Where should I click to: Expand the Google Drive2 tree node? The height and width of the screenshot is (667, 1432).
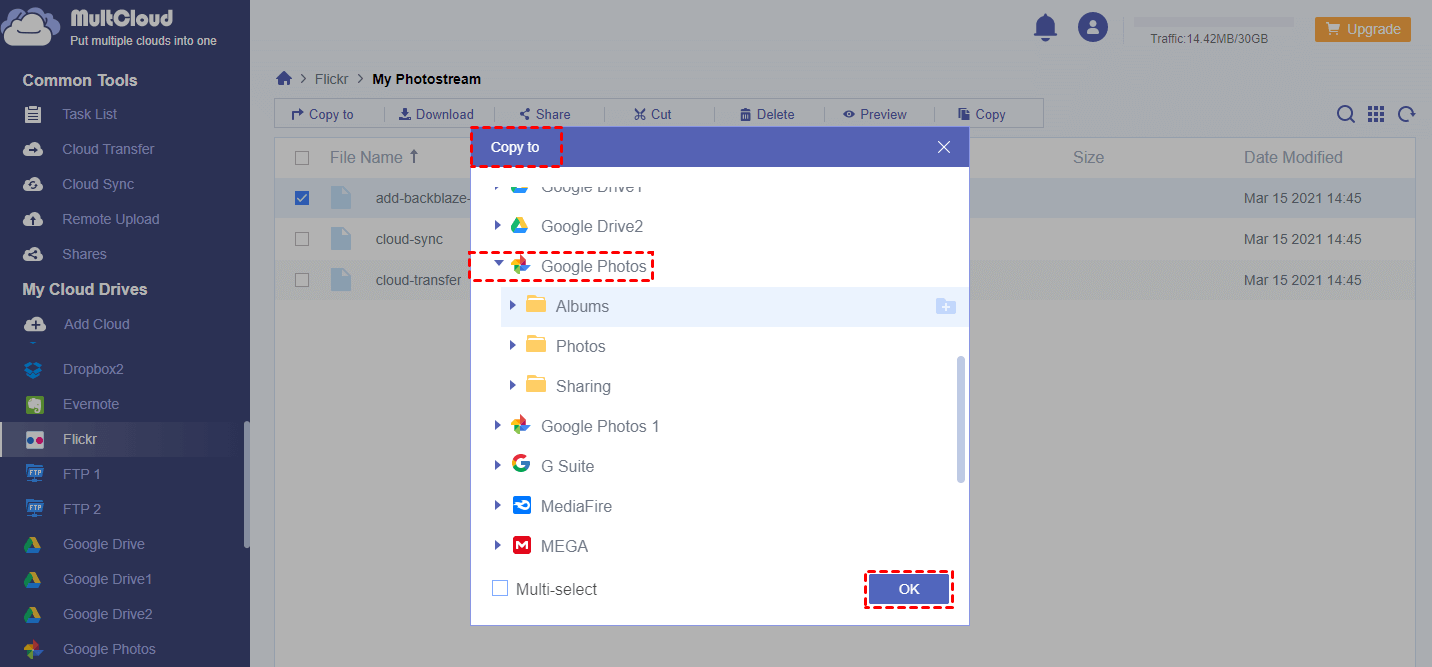(497, 225)
